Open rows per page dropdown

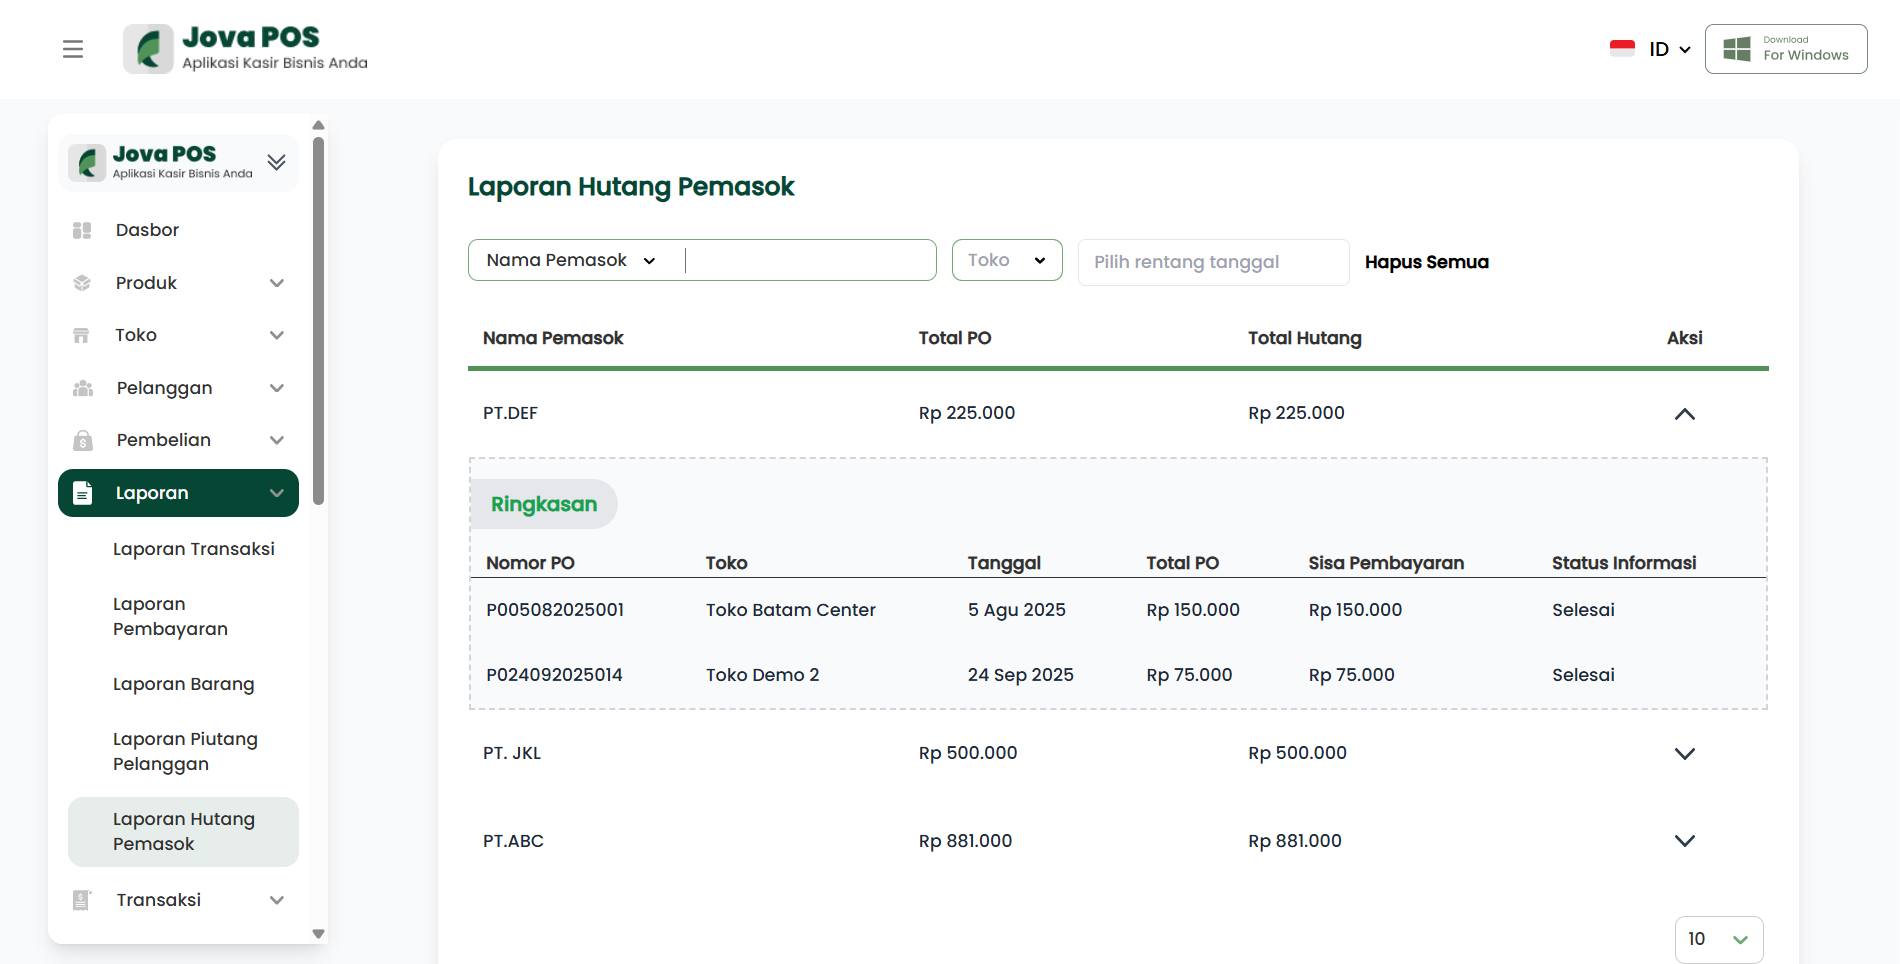[x=1718, y=939]
